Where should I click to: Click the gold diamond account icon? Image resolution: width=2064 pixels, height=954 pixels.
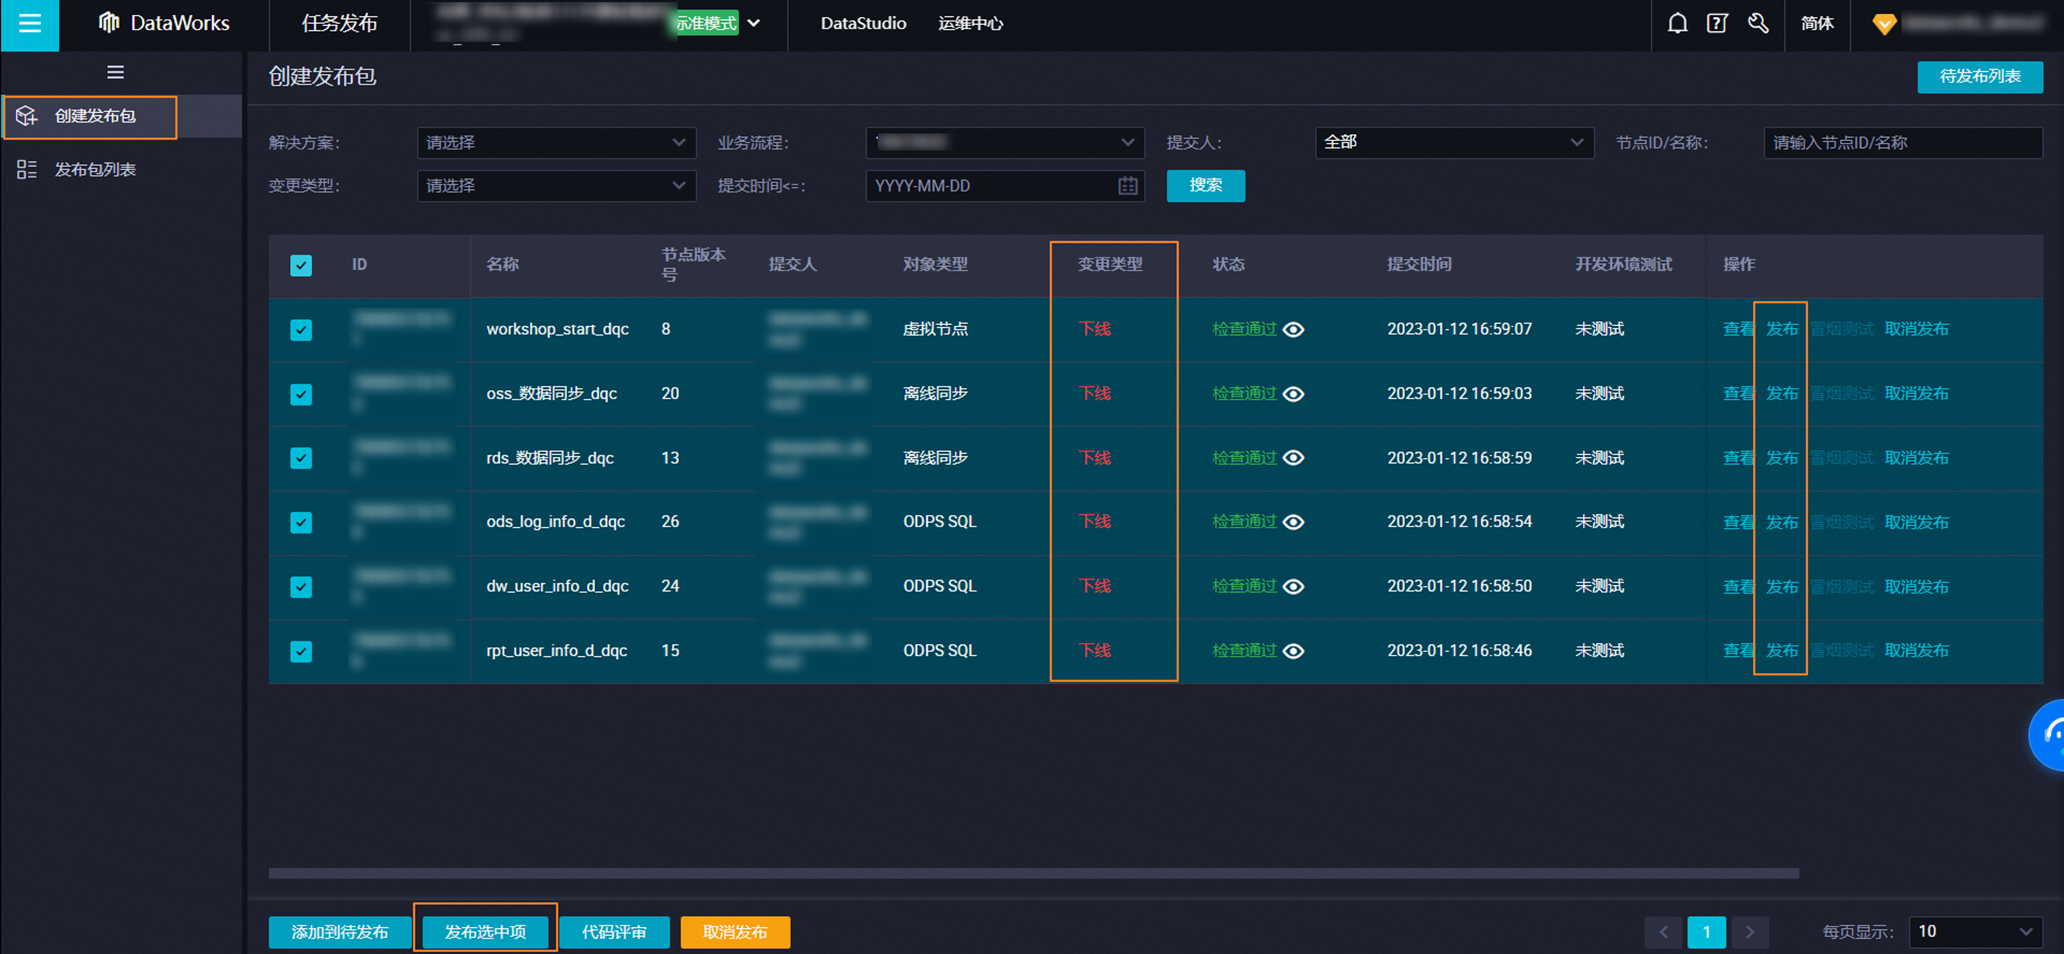click(1884, 24)
